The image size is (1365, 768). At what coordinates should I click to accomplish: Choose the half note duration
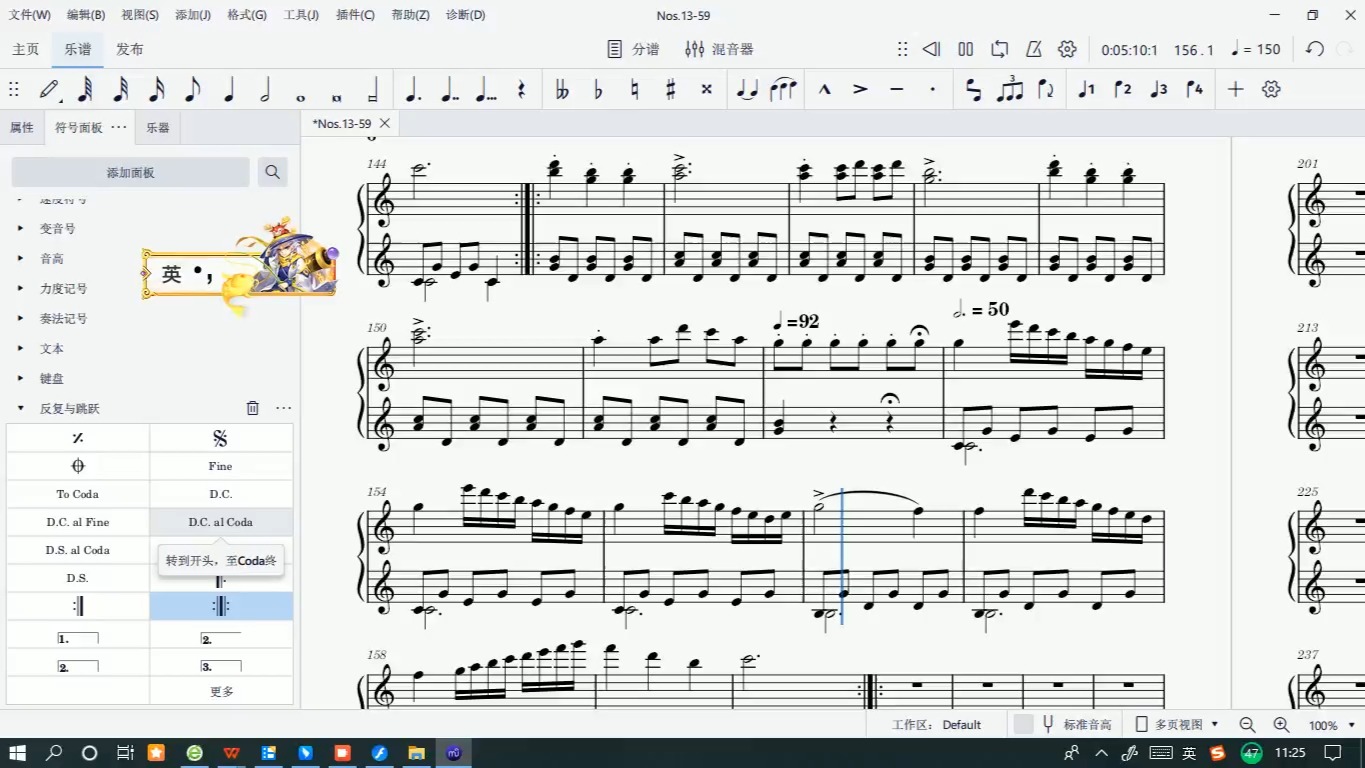pyautogui.click(x=265, y=89)
